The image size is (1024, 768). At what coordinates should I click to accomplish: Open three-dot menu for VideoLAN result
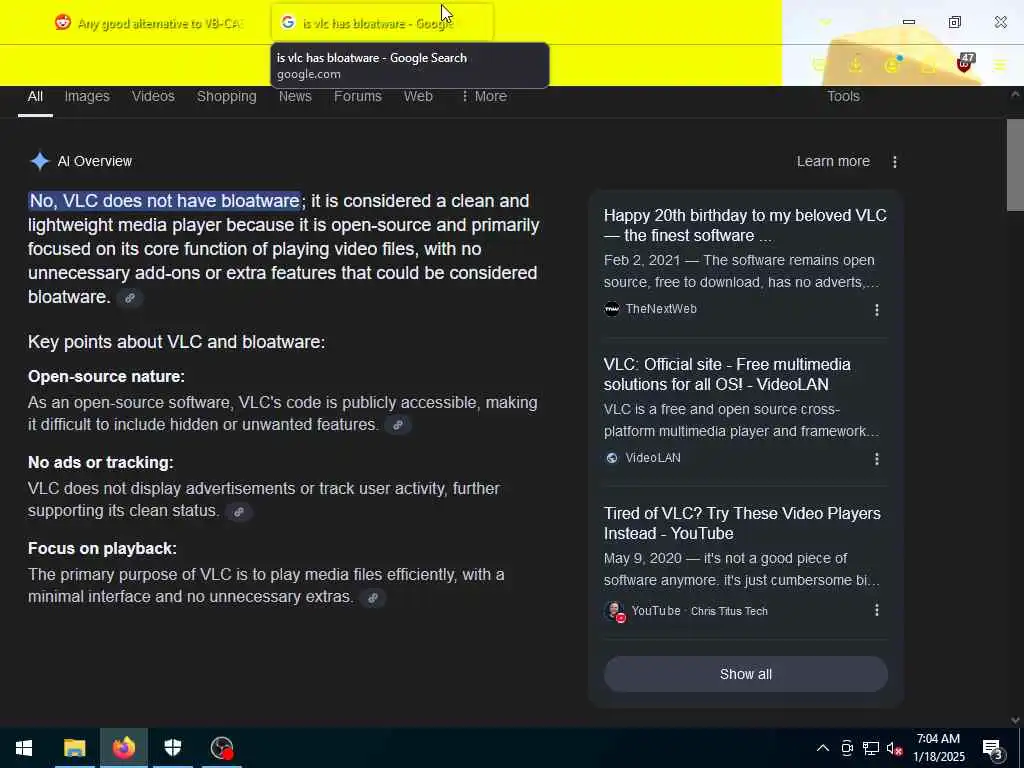point(876,459)
